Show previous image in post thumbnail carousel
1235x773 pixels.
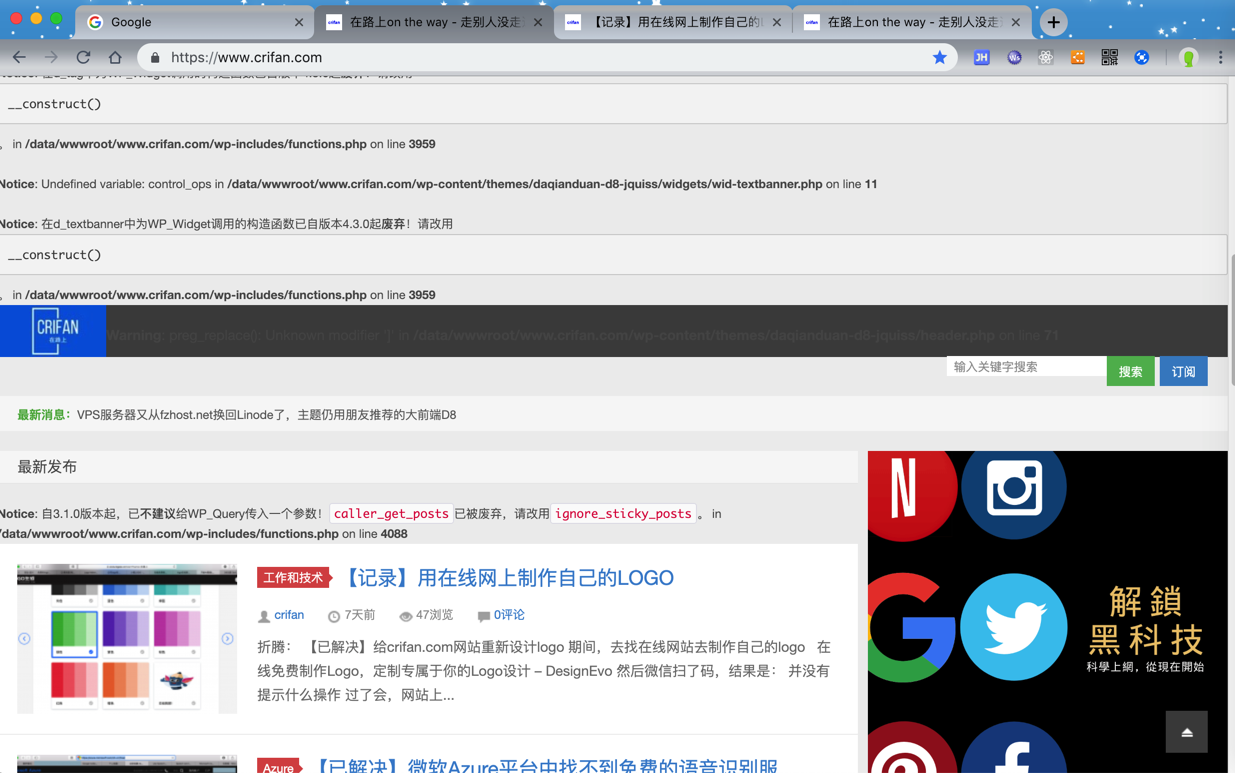tap(25, 639)
